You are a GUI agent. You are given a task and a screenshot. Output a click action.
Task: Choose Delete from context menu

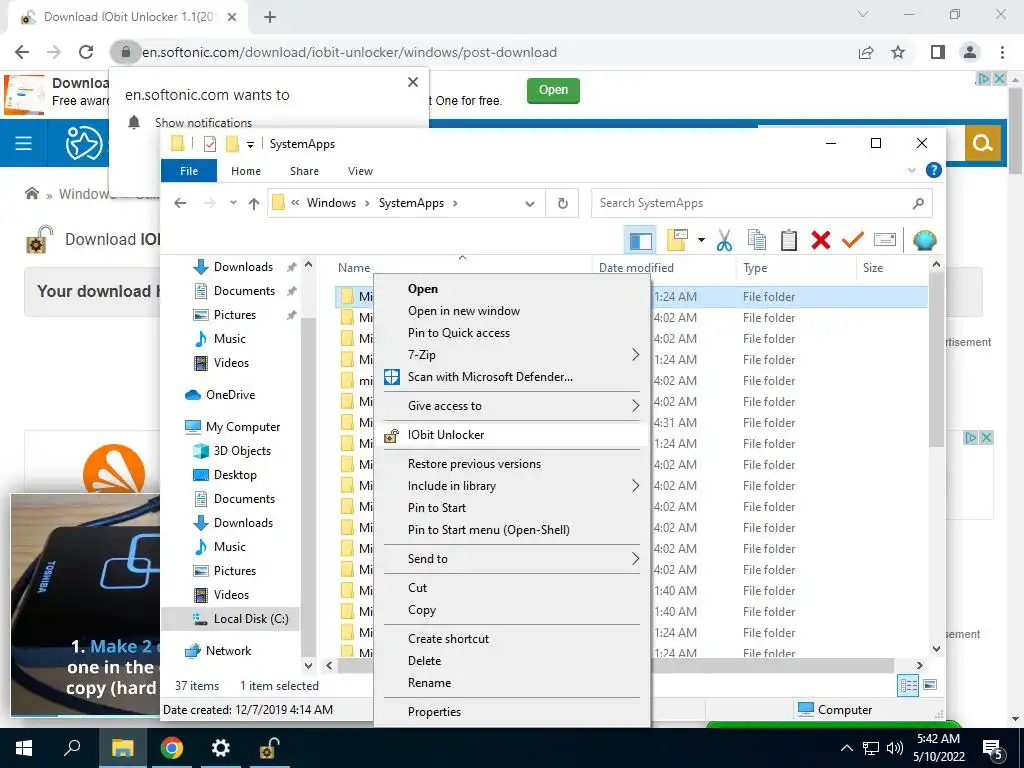click(x=513, y=661)
